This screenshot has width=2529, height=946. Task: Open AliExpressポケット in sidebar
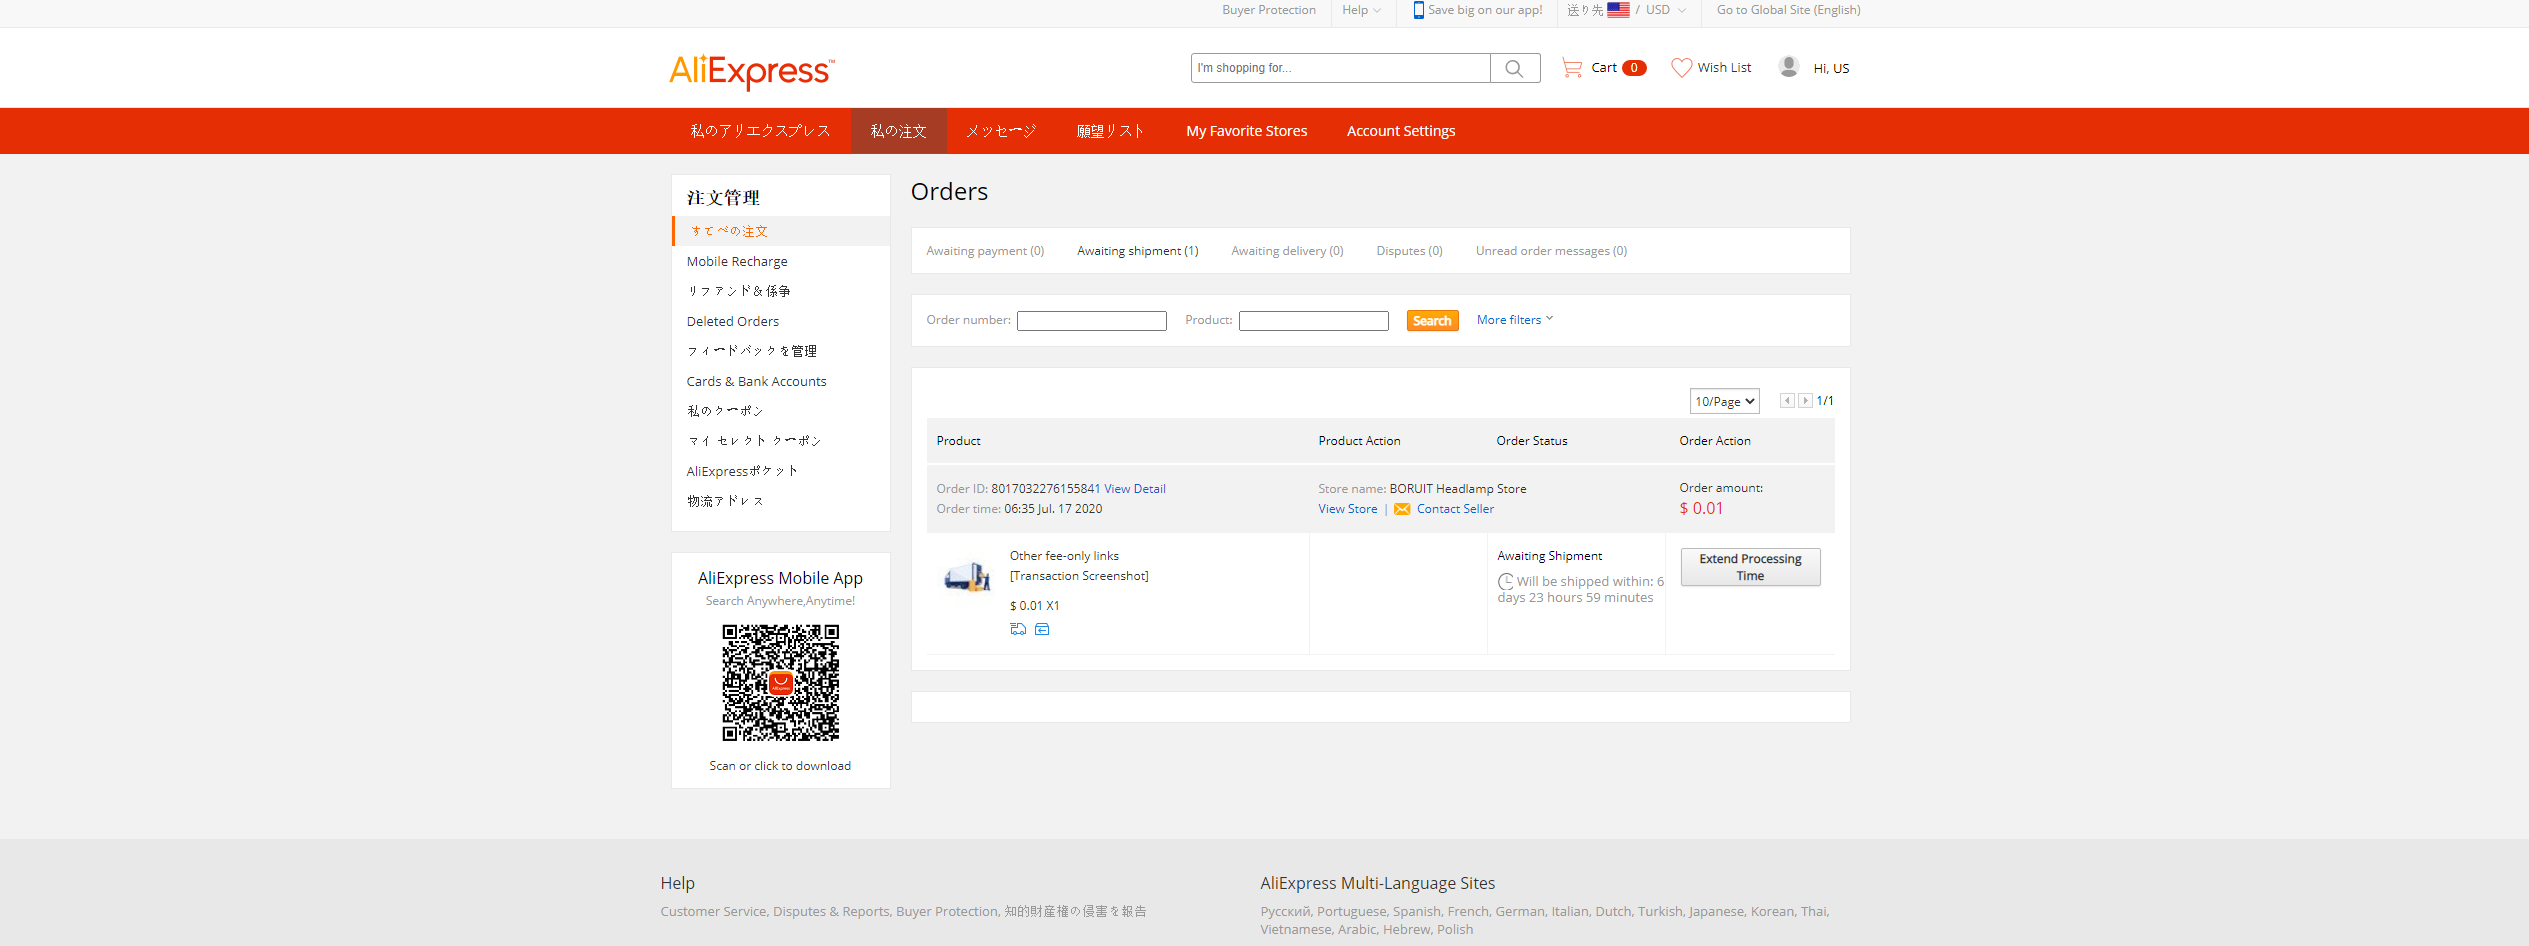click(x=742, y=471)
